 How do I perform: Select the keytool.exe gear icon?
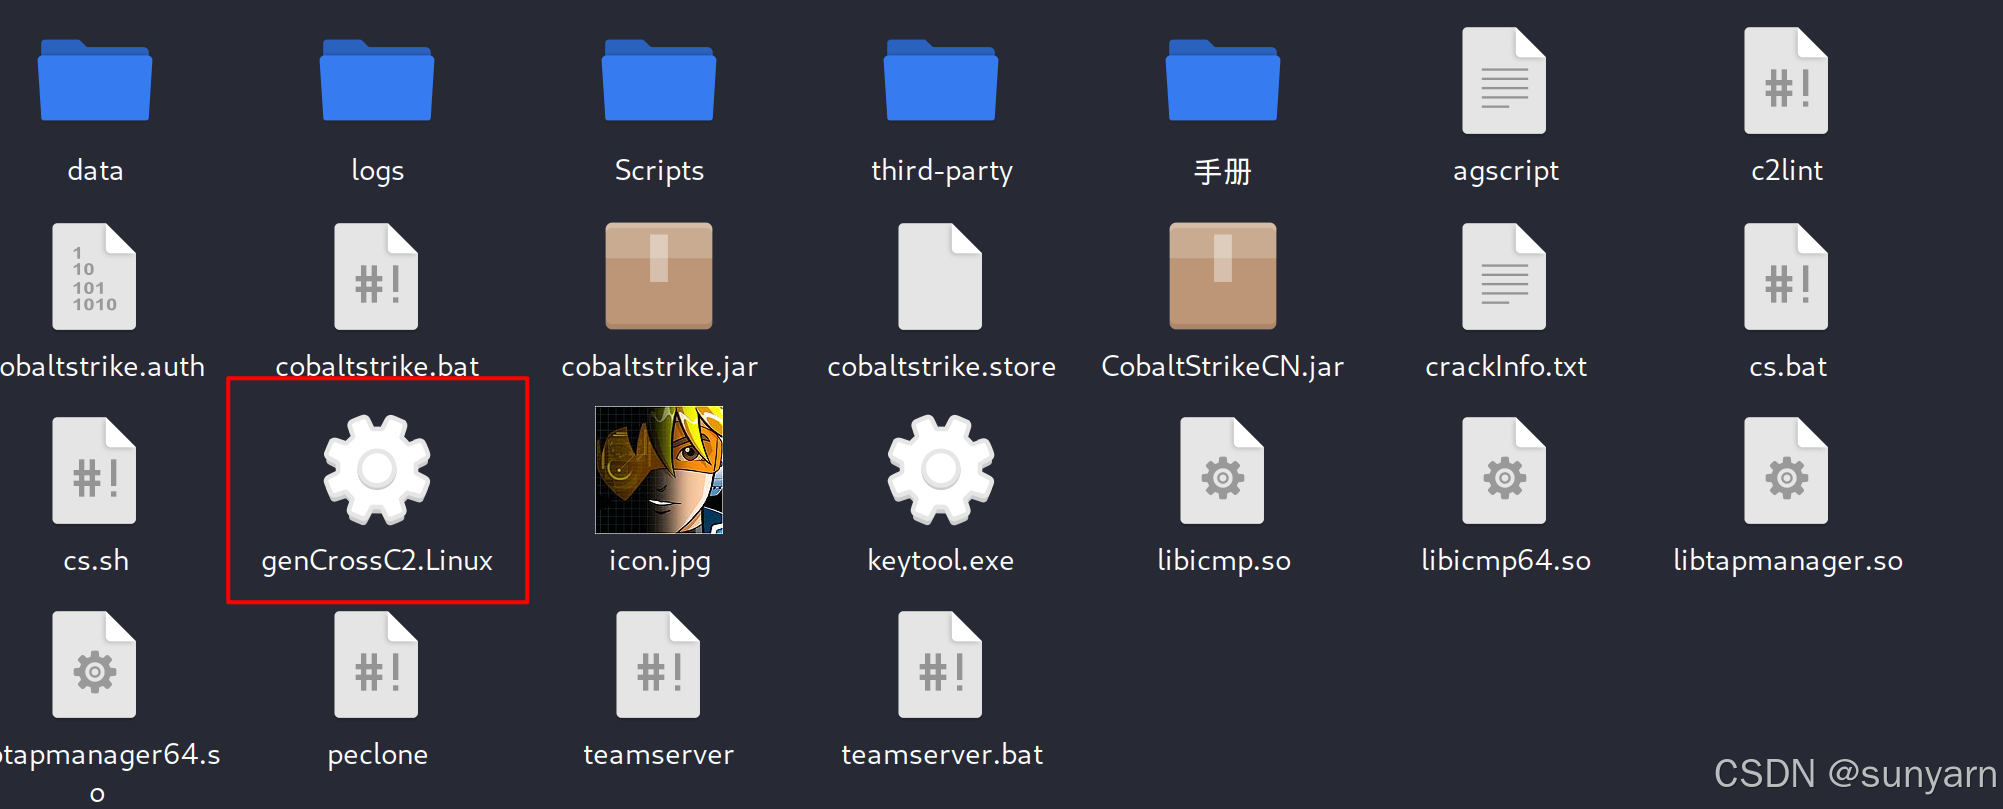[x=941, y=470]
